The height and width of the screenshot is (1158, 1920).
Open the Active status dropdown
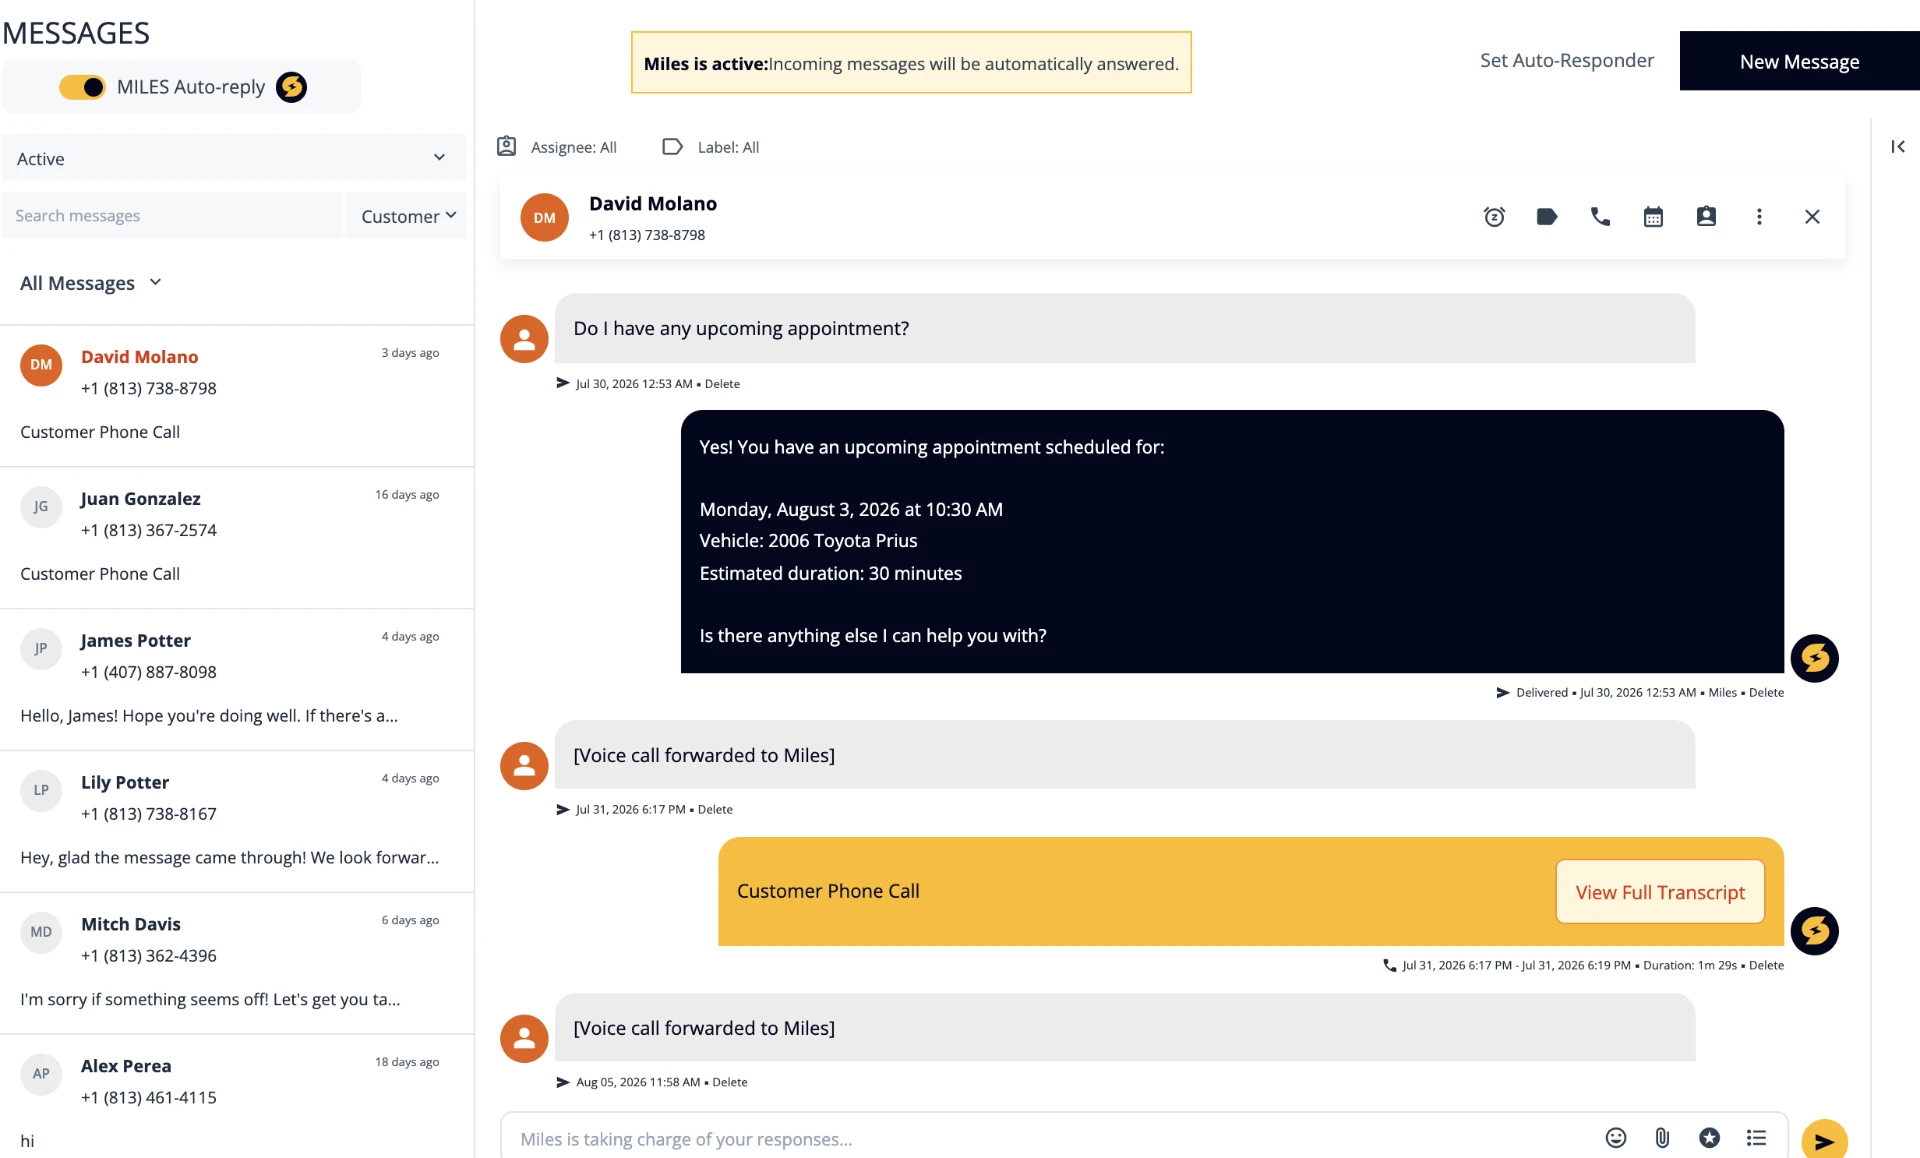tap(233, 158)
